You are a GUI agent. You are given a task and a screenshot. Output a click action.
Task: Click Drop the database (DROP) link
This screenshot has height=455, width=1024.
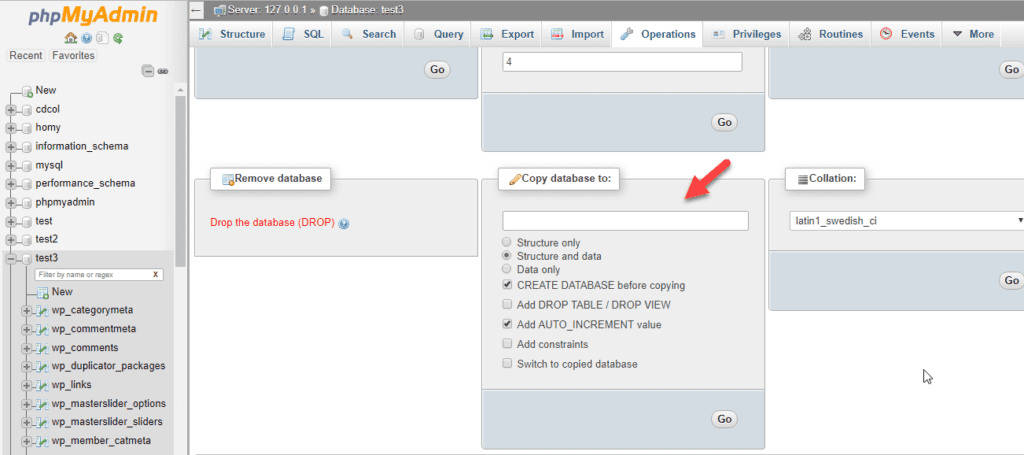coord(272,223)
